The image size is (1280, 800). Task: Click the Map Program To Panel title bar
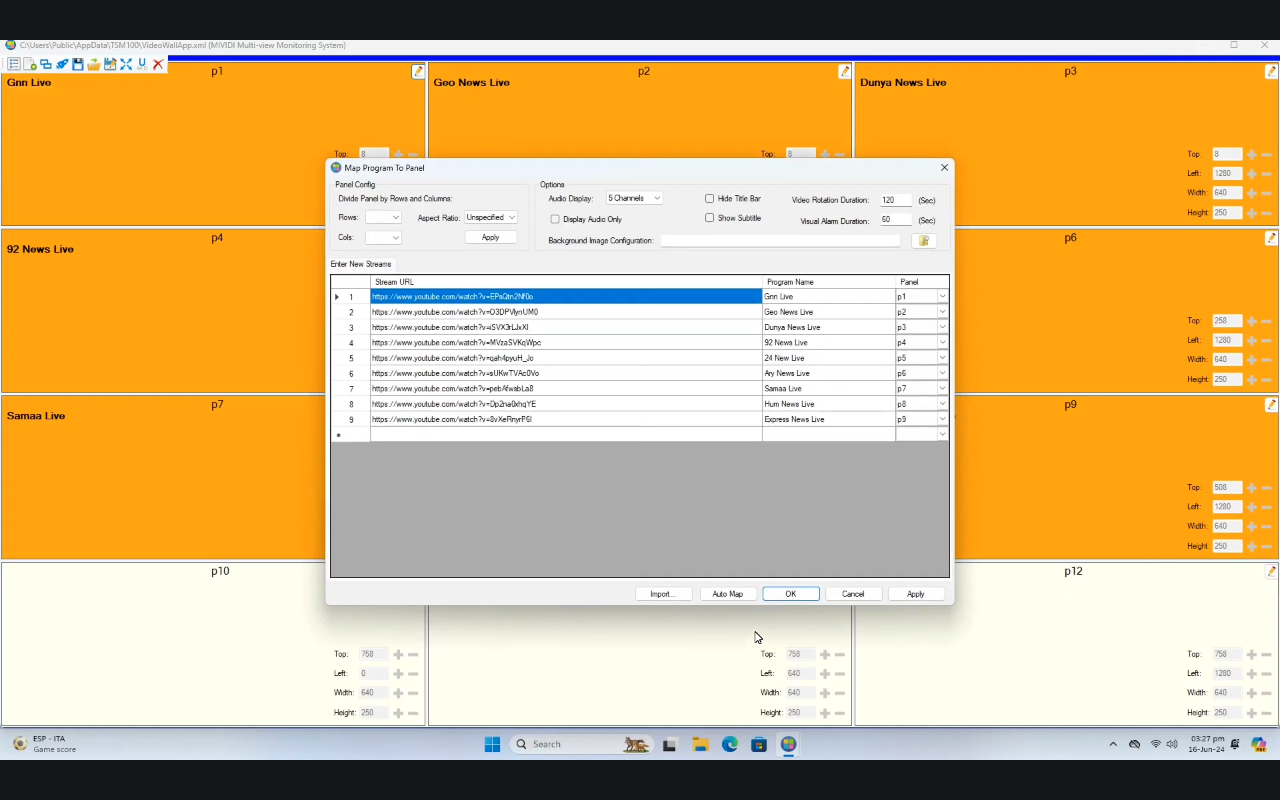coord(600,167)
